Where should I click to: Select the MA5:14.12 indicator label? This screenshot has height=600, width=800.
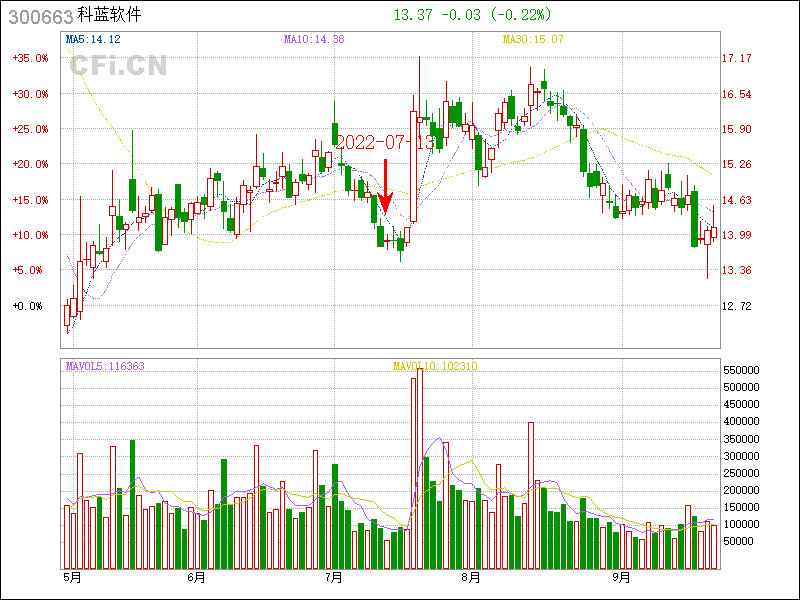(93, 39)
